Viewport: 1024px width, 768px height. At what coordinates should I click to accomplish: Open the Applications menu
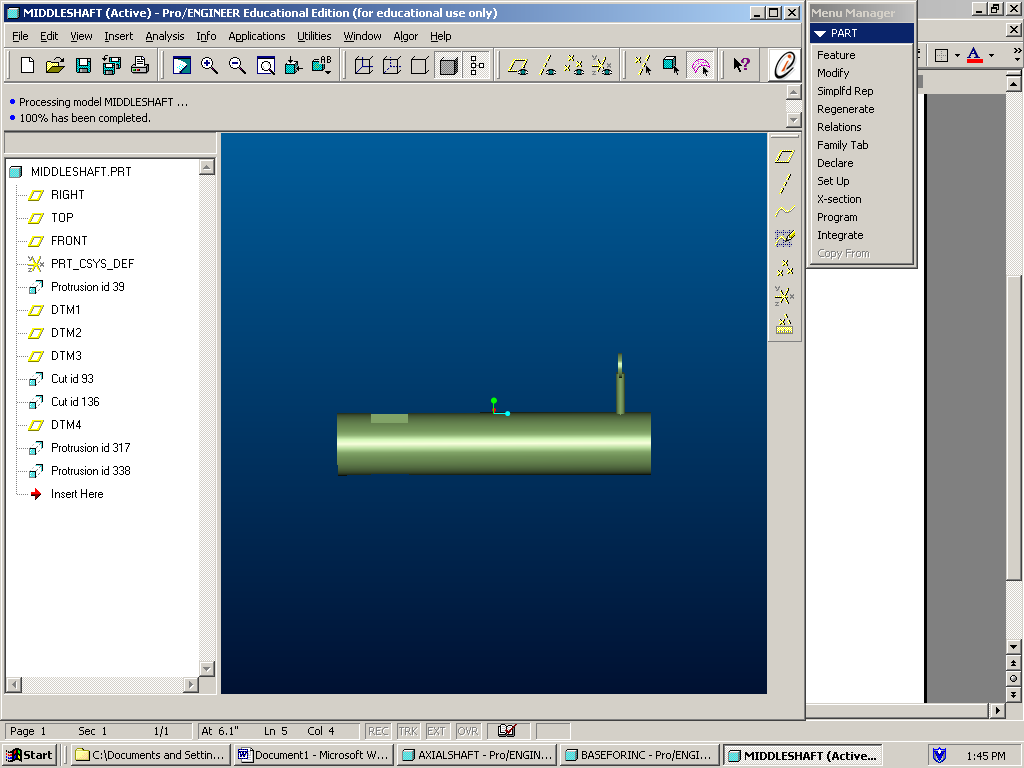coord(257,36)
